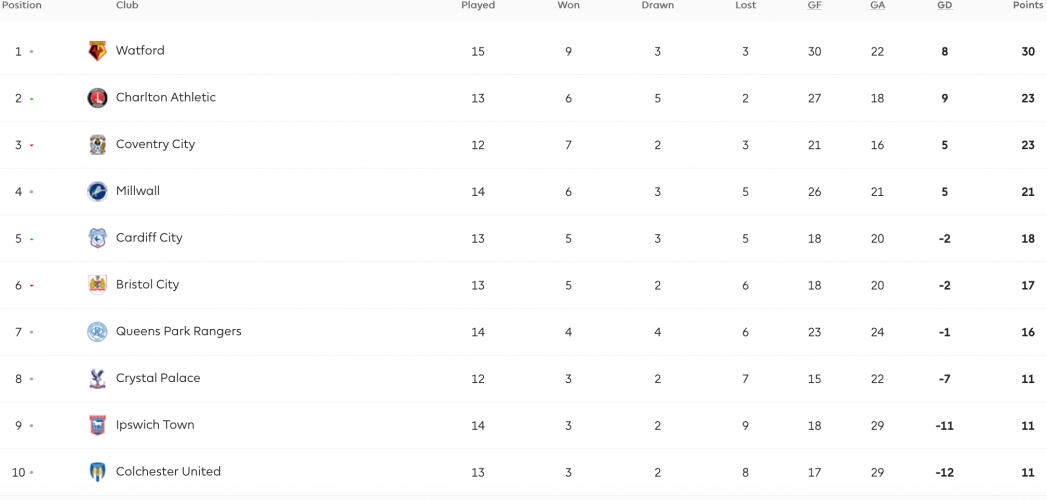The image size is (1047, 500).
Task: Click the Coventry City crest icon
Action: (x=97, y=144)
